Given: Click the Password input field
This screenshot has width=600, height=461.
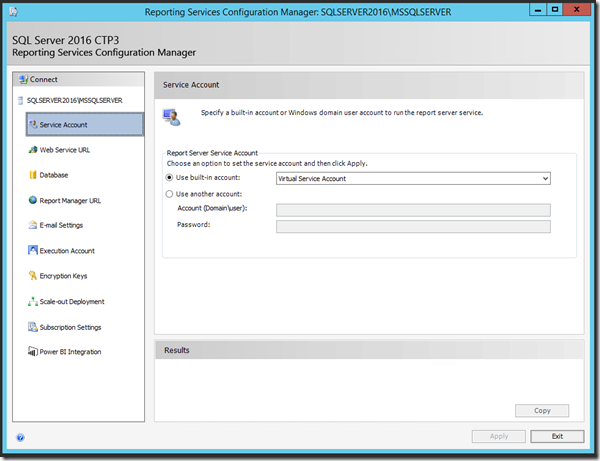Looking at the screenshot, I should coord(413,227).
